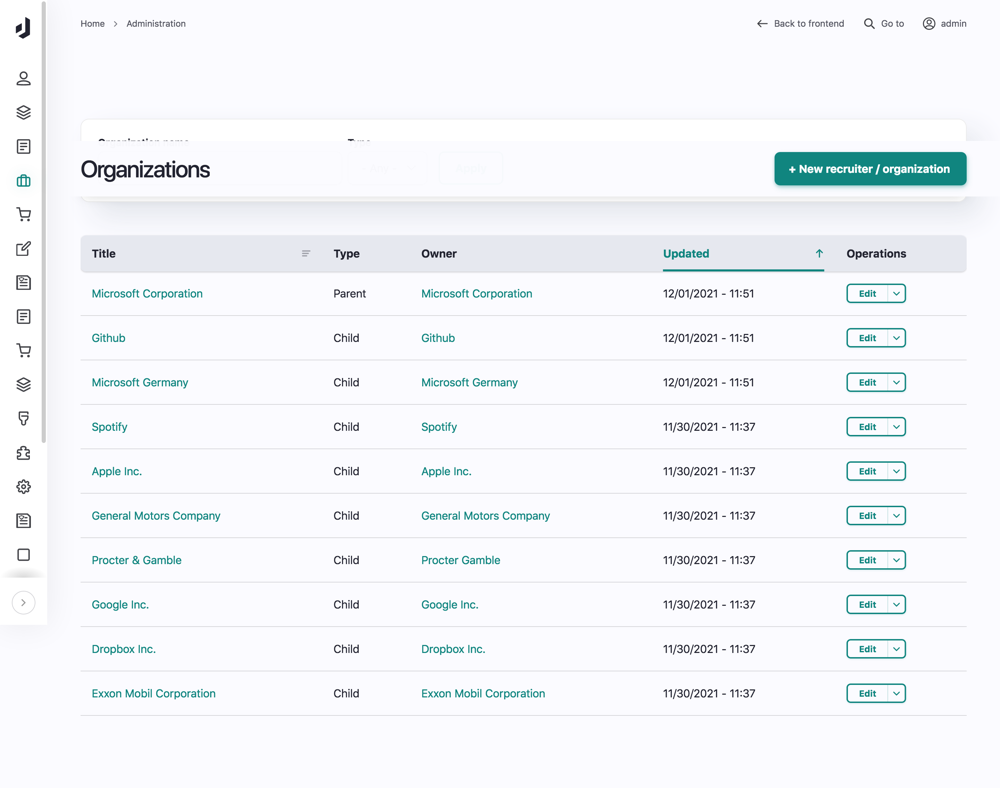
Task: Open the paint brush sidebar icon
Action: 24,419
